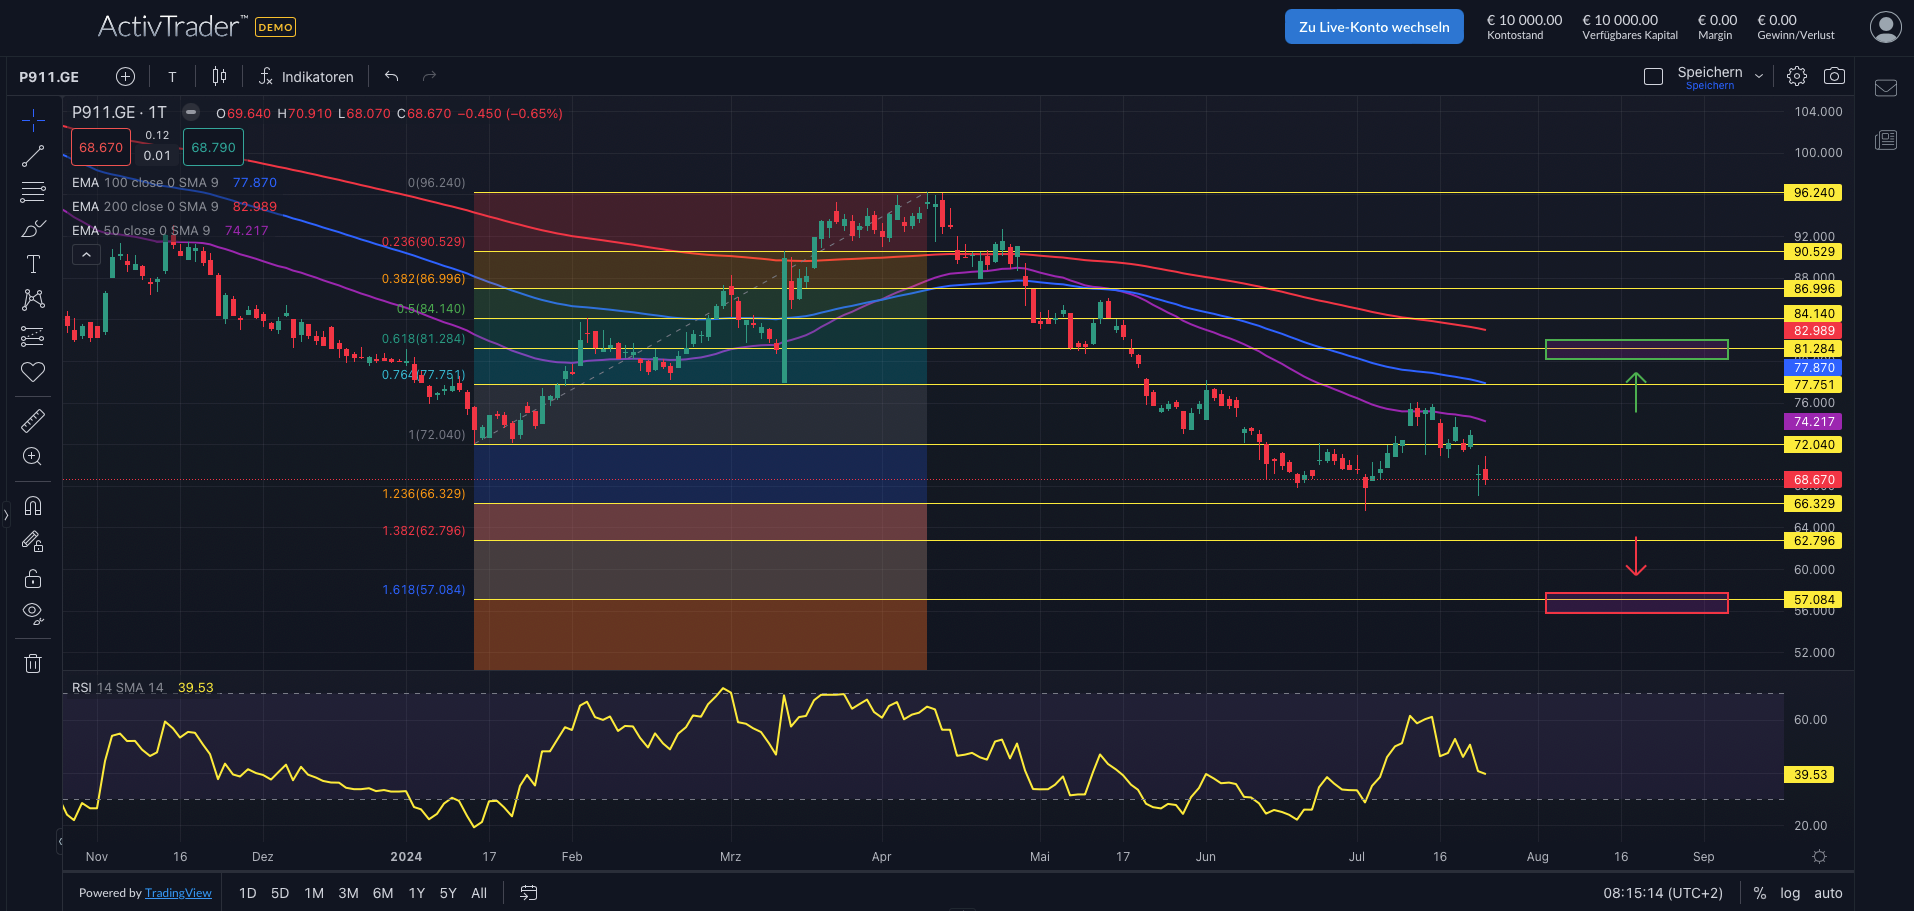1914x911 pixels.
Task: Delete drawings with the trash icon
Action: click(33, 663)
